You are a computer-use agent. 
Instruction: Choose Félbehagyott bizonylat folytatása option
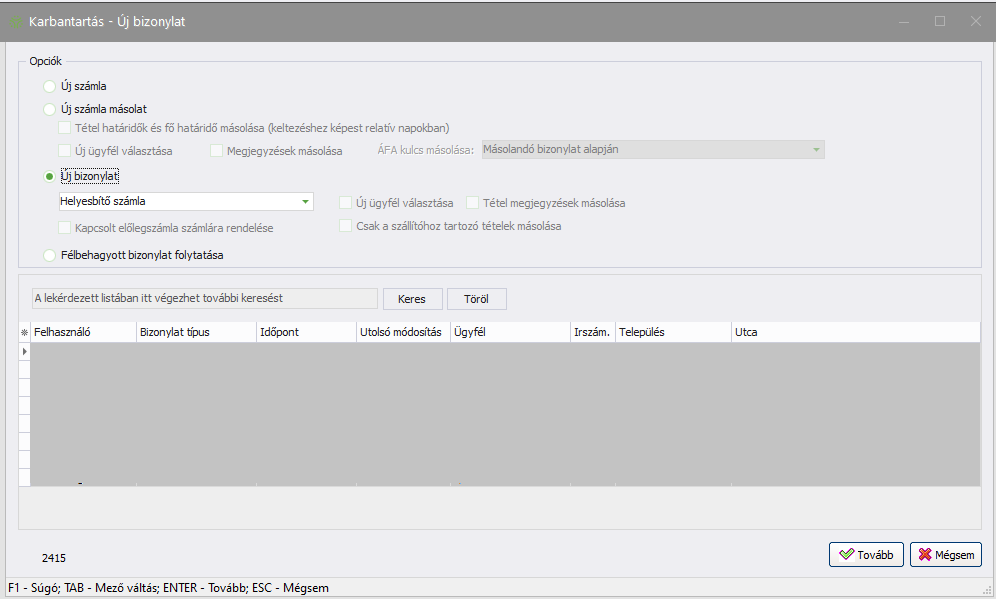(x=50, y=255)
